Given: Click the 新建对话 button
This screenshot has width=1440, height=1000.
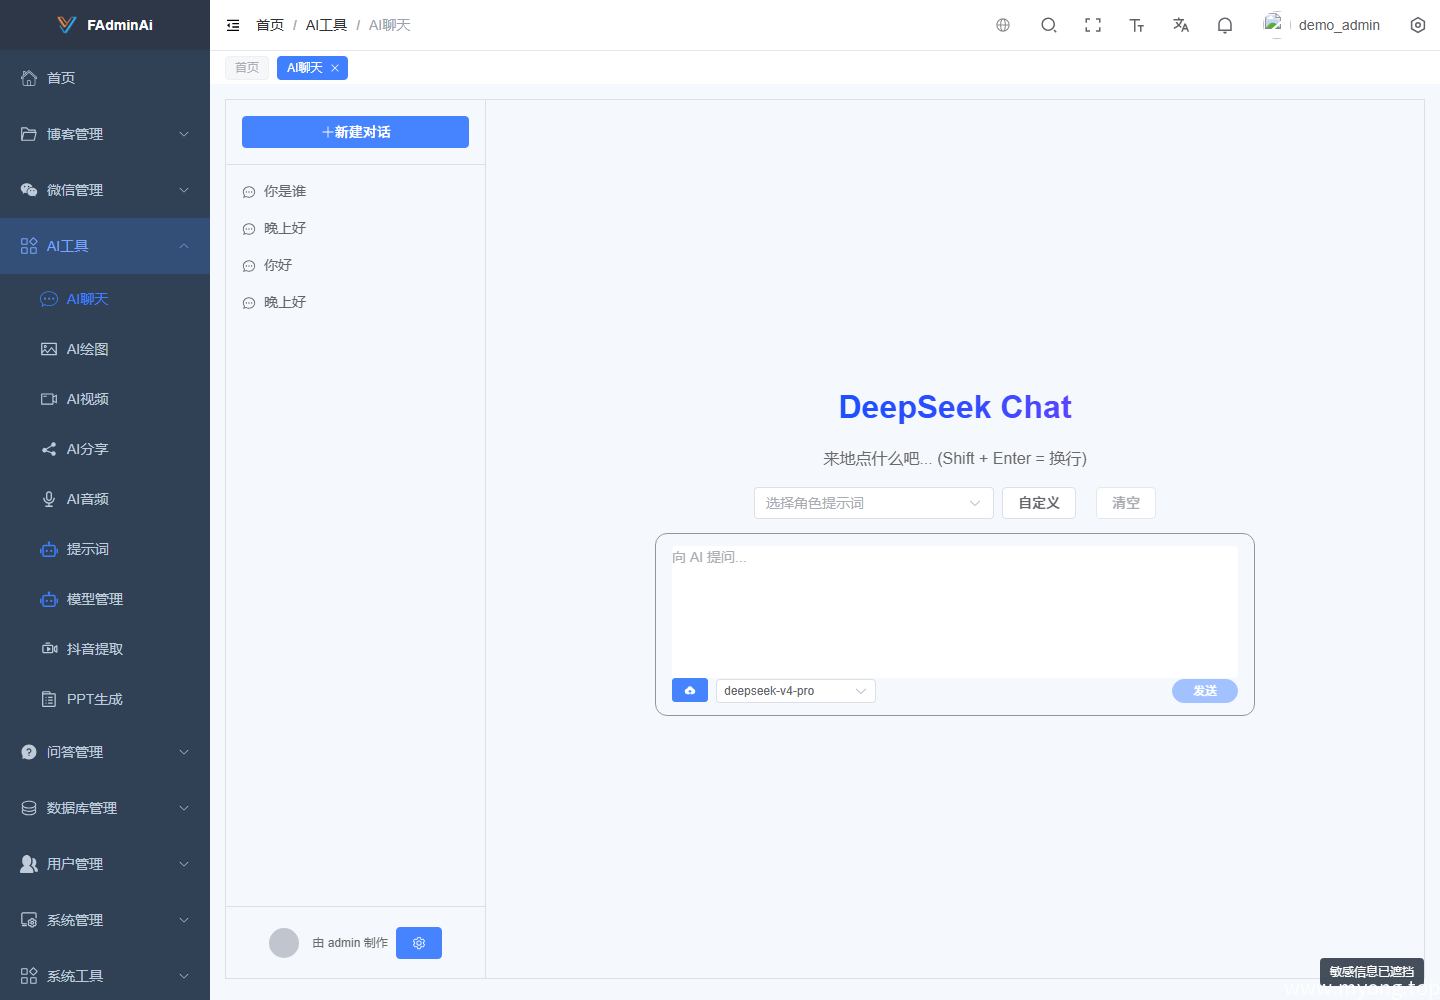Looking at the screenshot, I should 355,132.
